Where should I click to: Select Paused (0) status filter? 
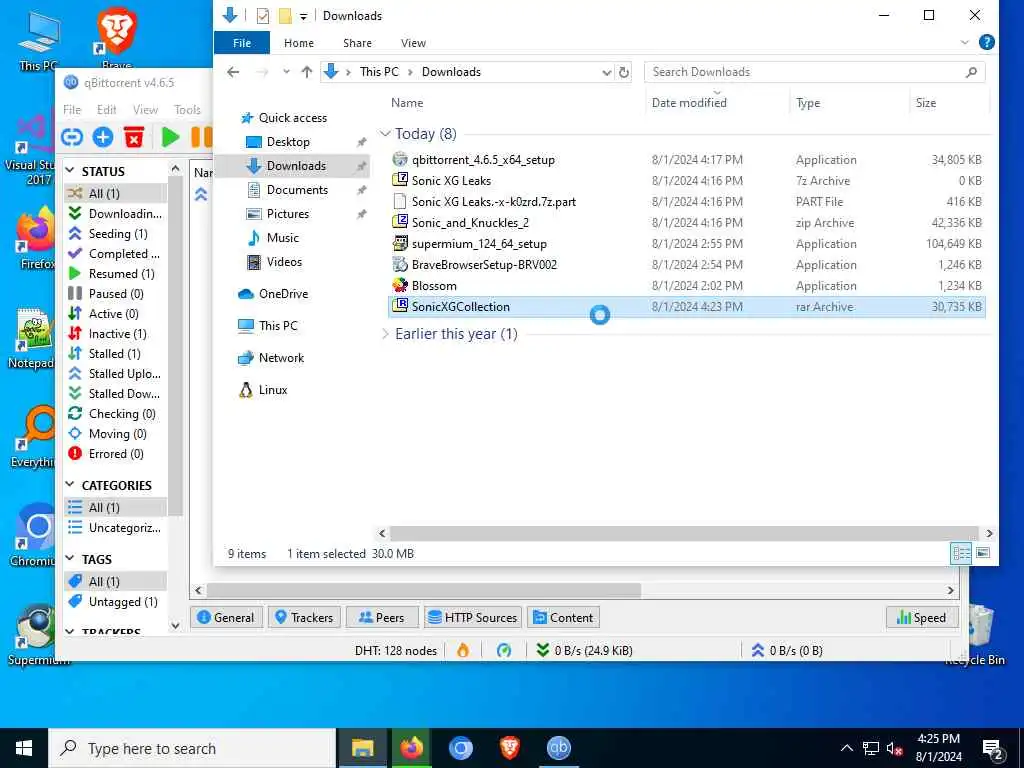click(x=116, y=294)
